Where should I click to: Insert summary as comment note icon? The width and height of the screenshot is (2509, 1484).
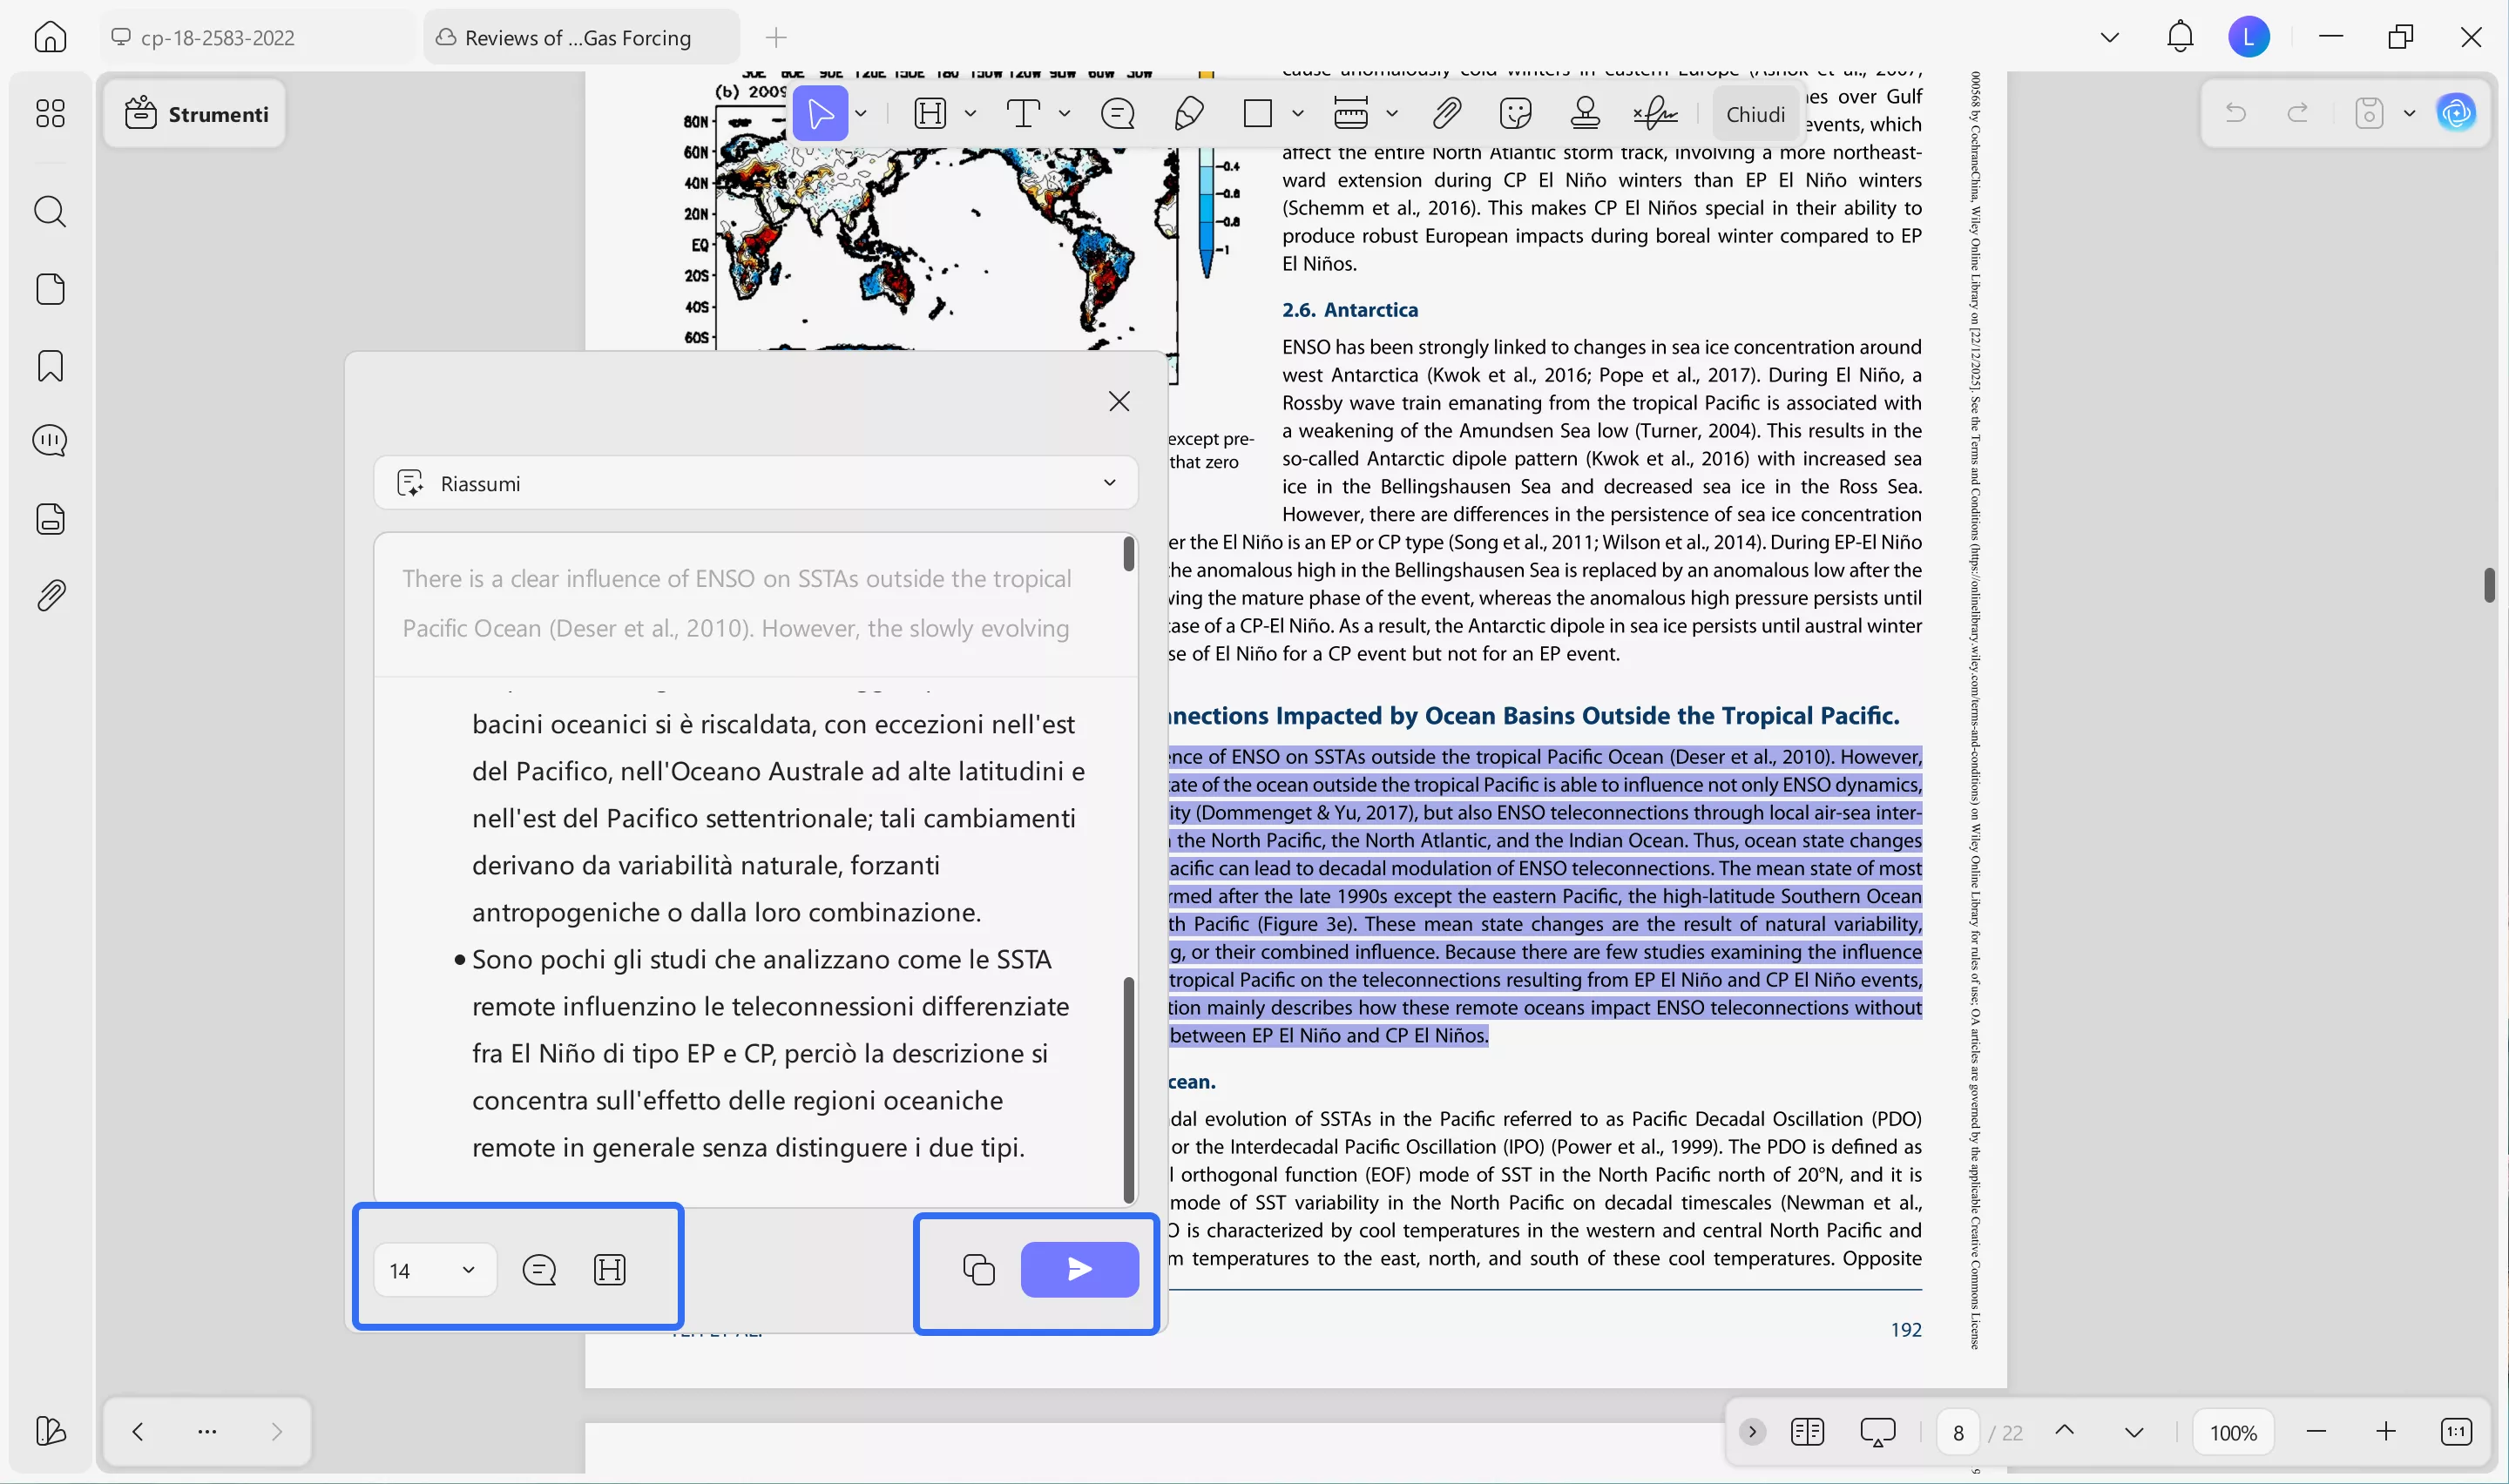[539, 1270]
